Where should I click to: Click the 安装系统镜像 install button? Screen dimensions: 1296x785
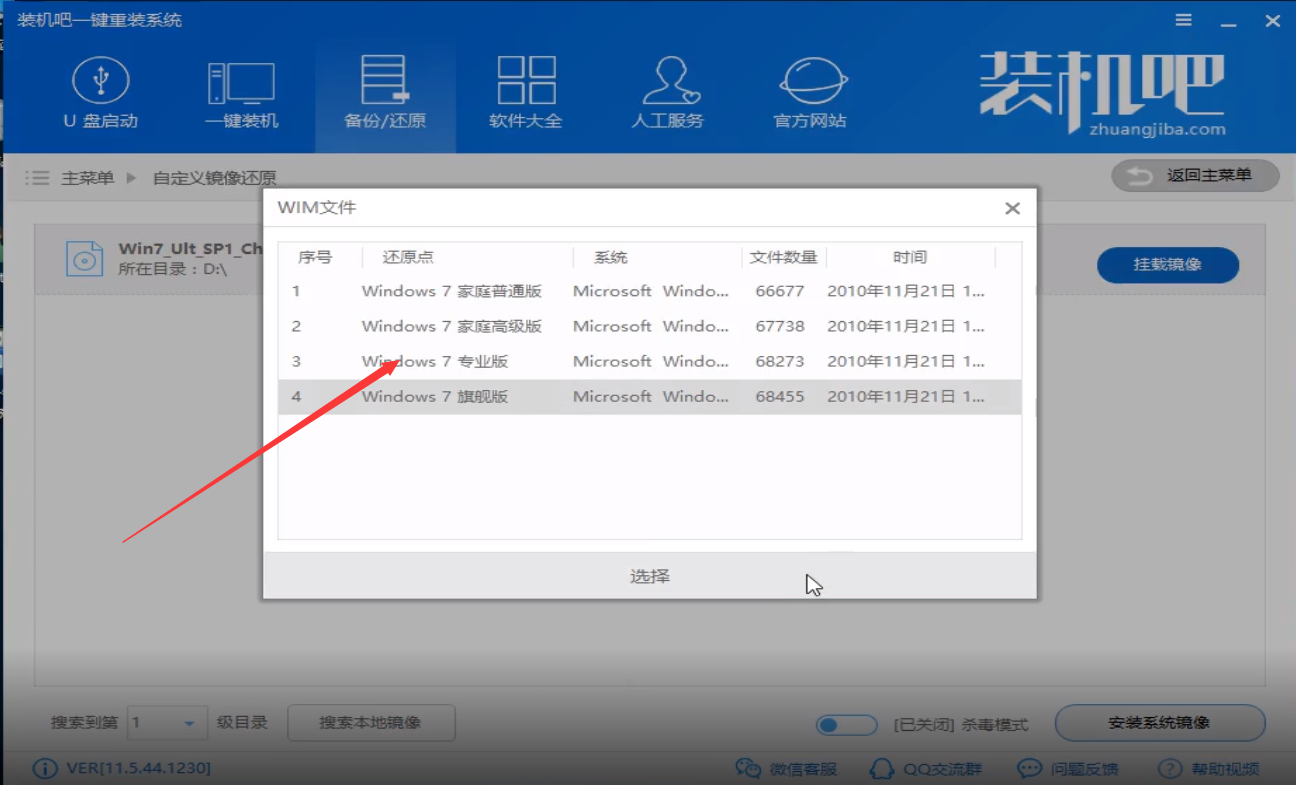[x=1159, y=723]
